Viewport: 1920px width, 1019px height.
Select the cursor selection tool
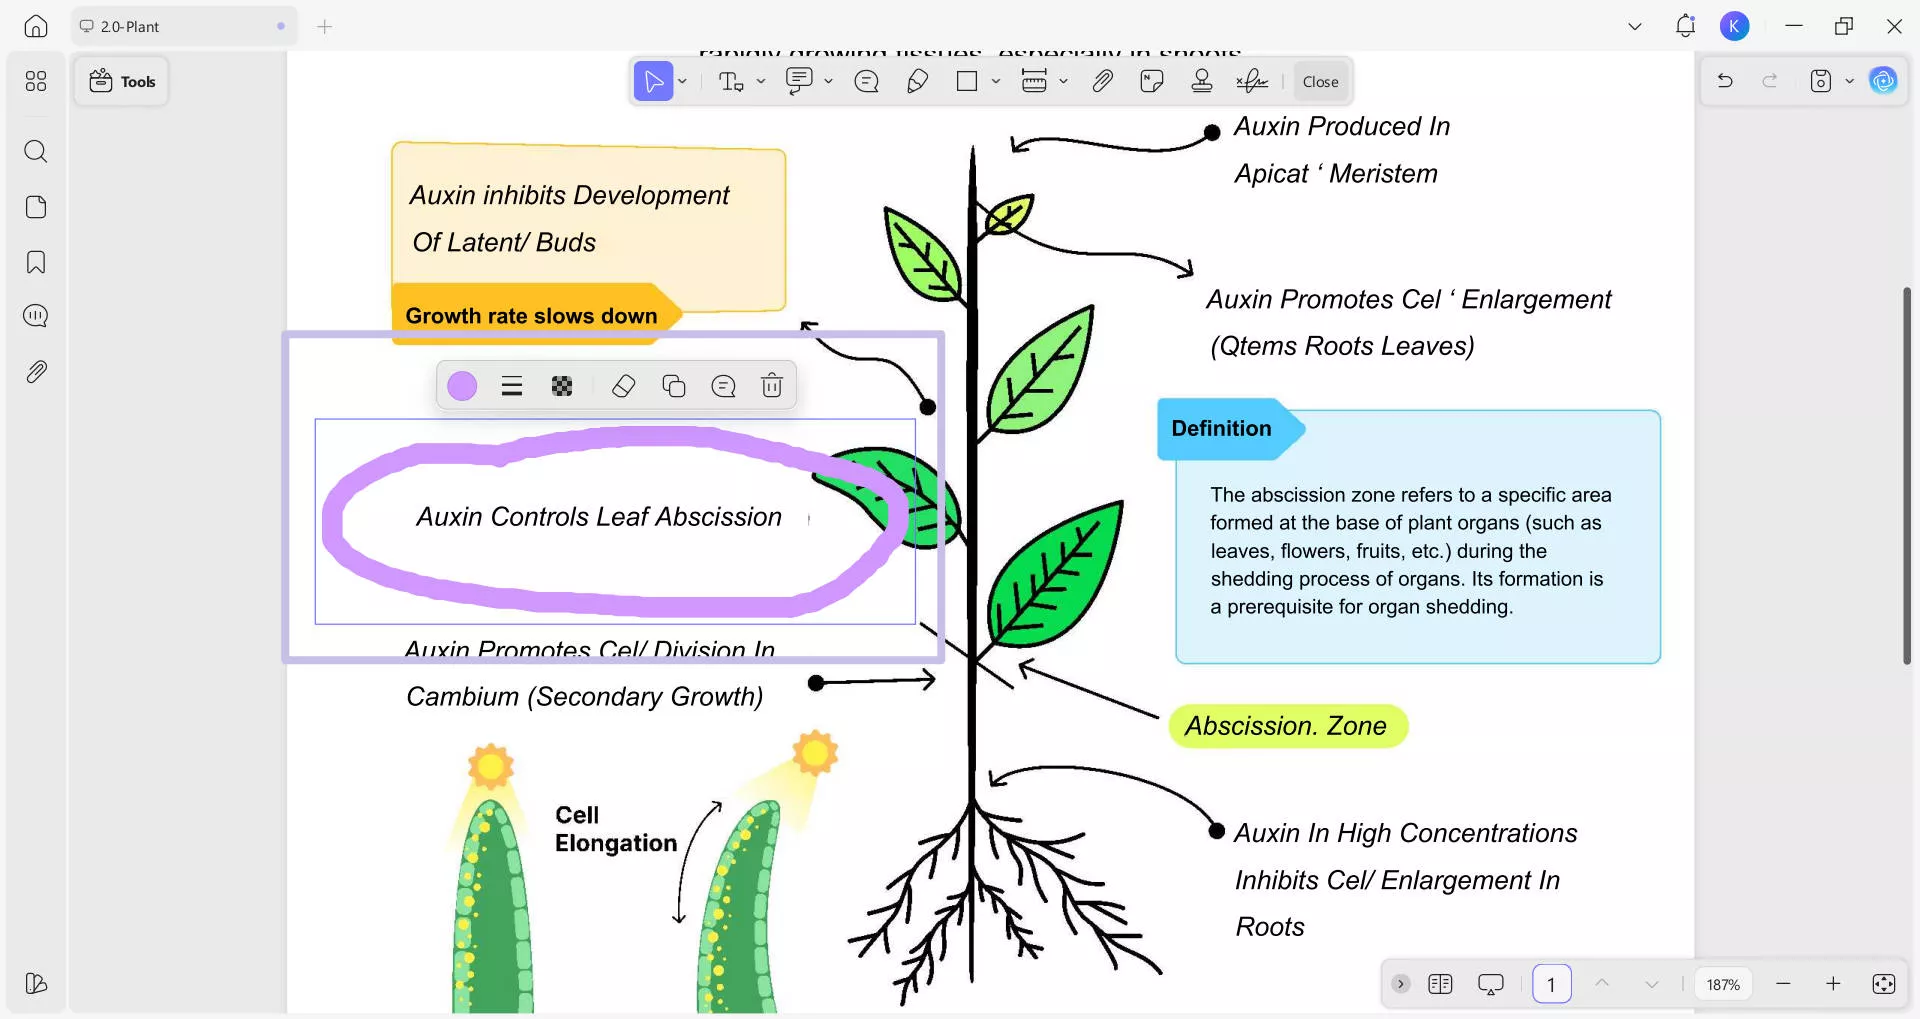tap(654, 81)
